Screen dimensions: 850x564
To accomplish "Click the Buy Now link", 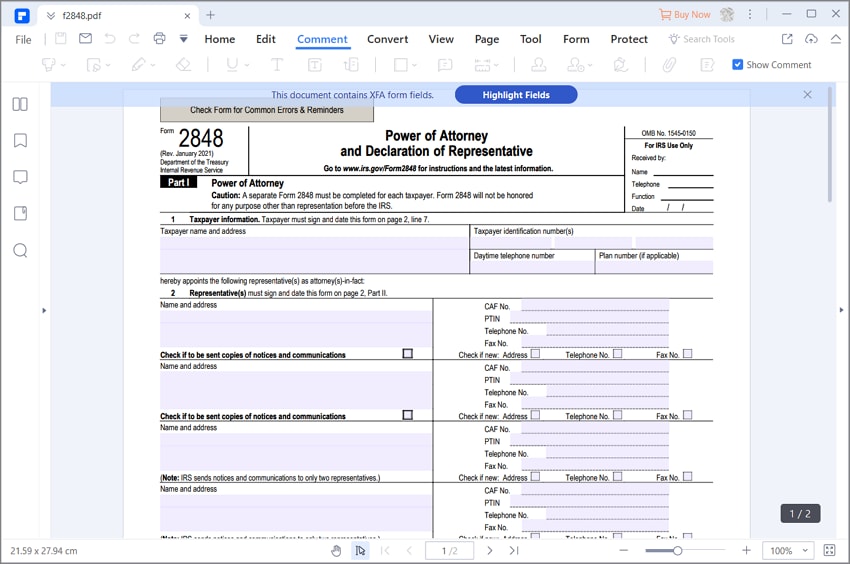I will pos(685,15).
